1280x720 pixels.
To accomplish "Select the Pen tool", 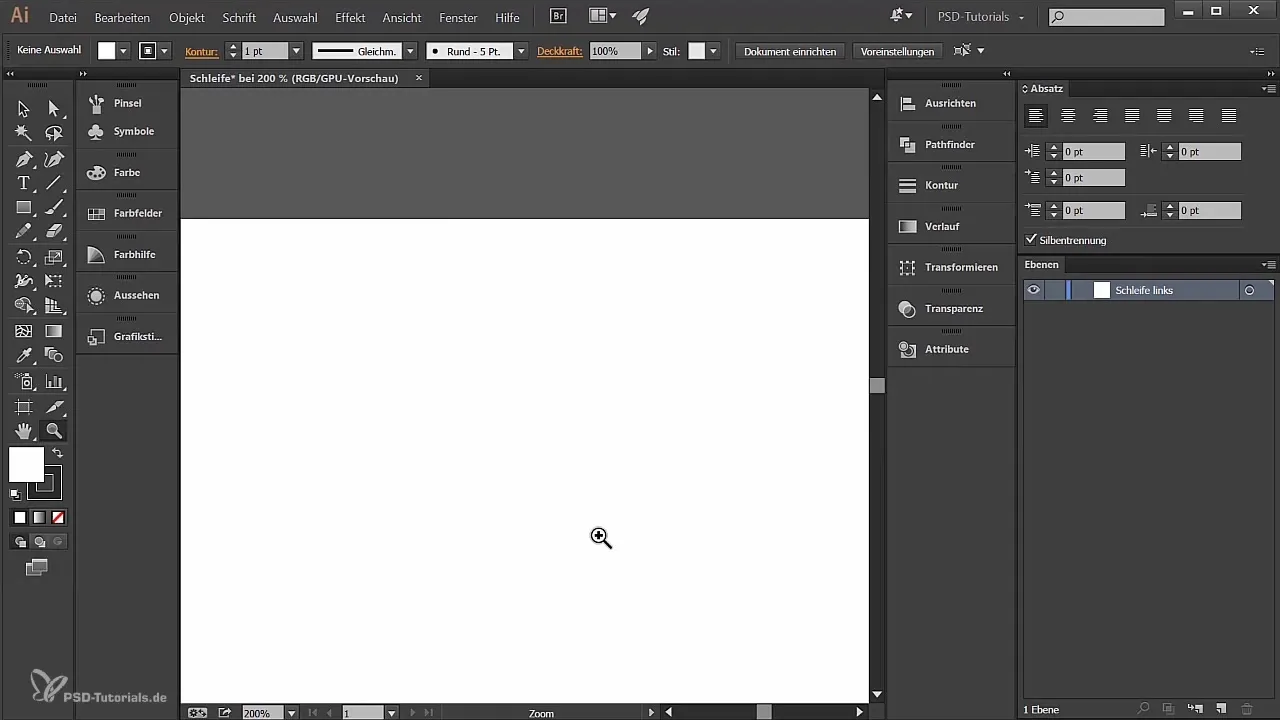I will (23, 159).
